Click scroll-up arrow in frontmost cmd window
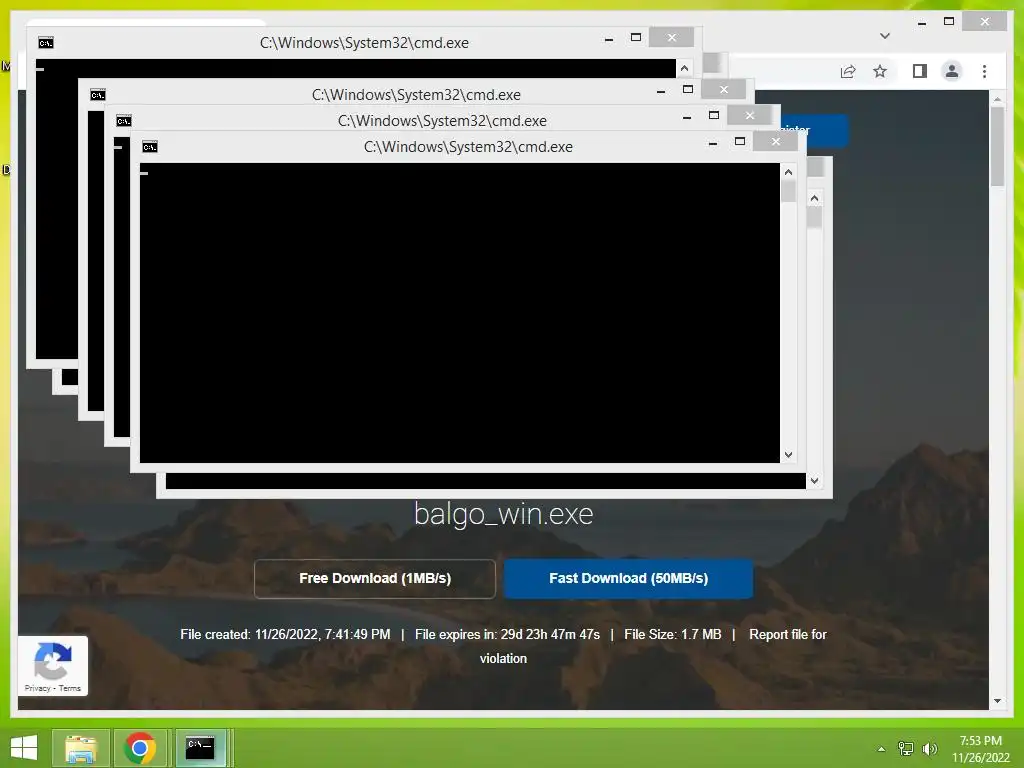 coord(788,172)
